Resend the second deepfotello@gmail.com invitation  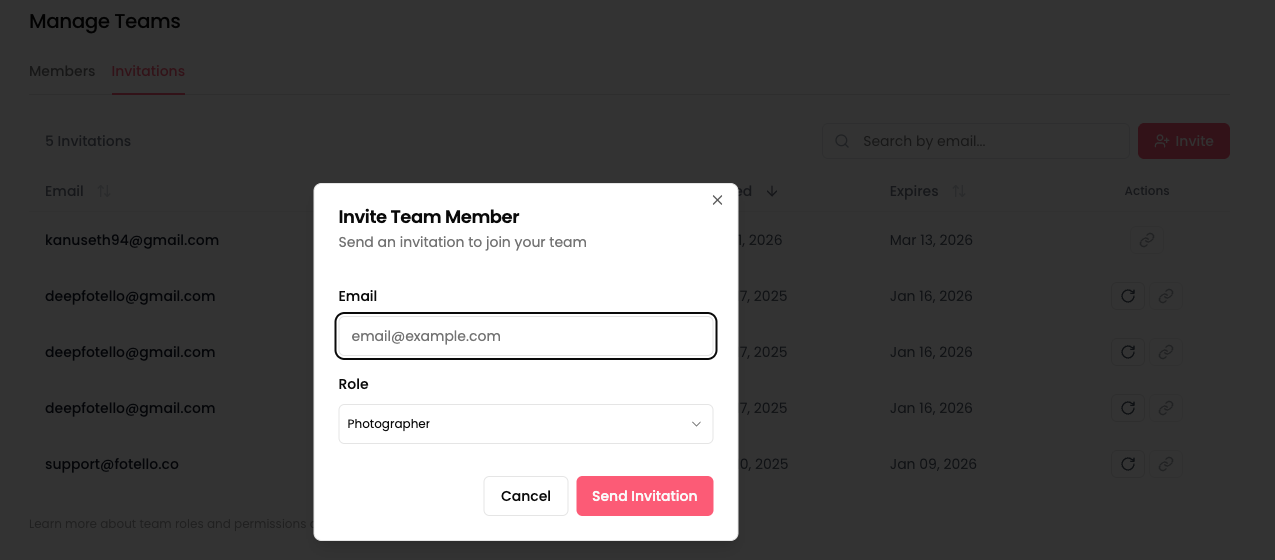(x=1128, y=352)
